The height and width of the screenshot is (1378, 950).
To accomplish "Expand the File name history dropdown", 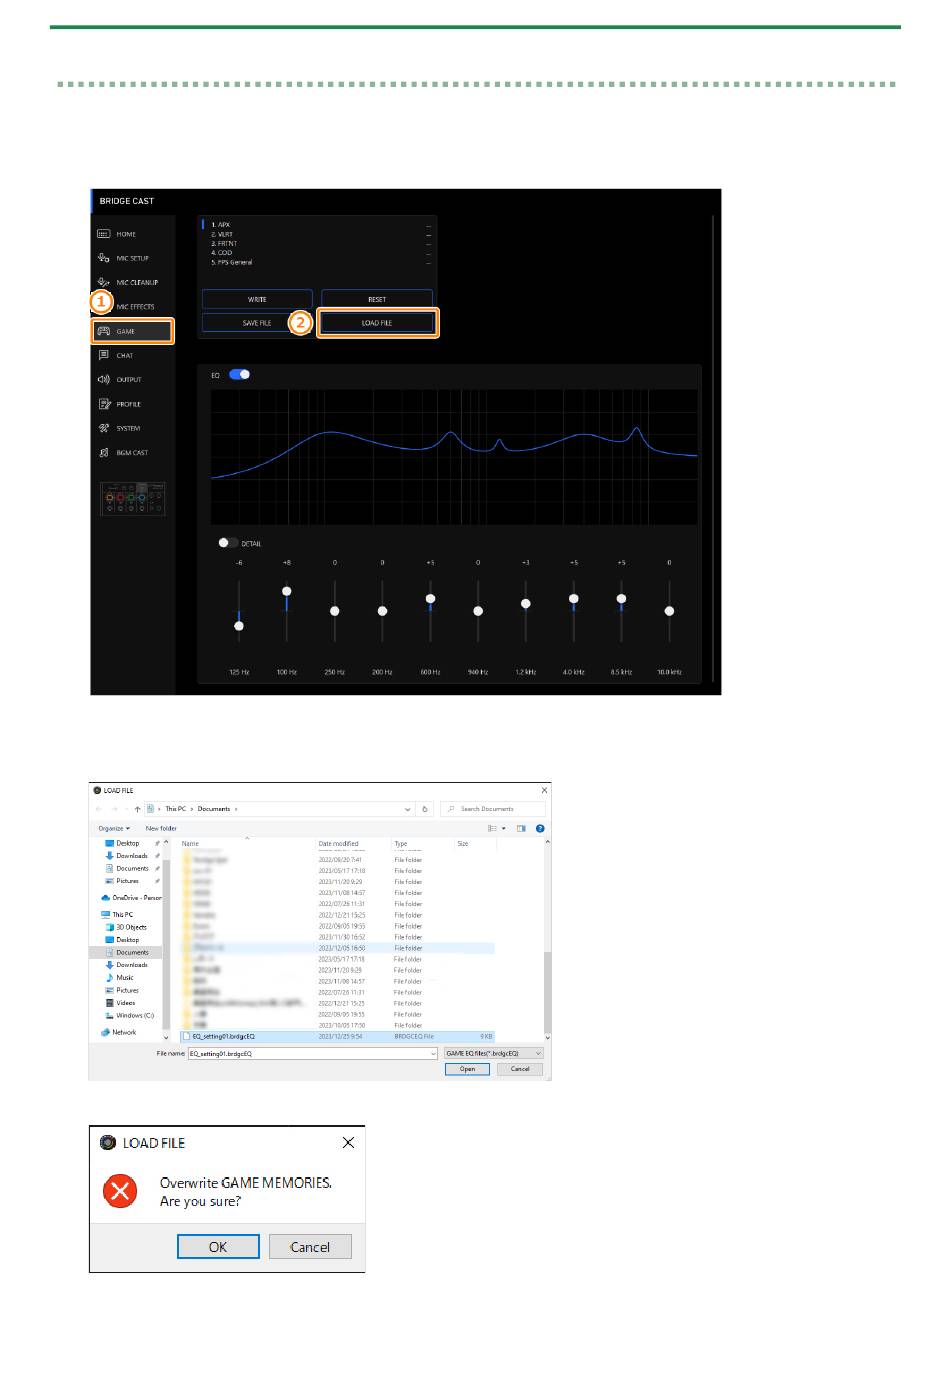I will (x=433, y=1053).
